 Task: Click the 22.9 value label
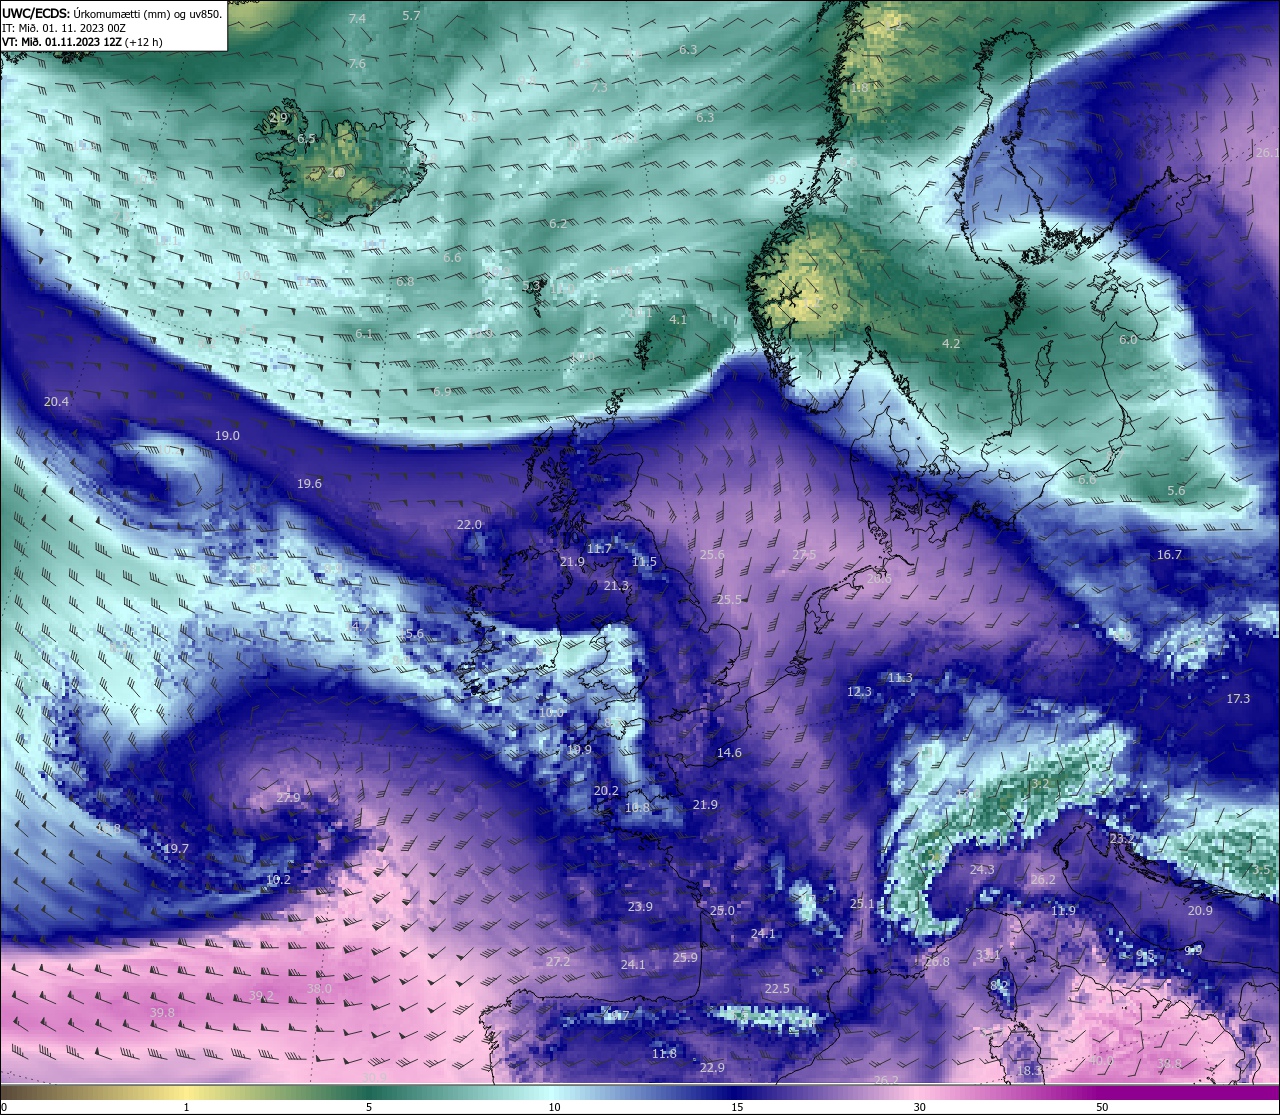click(x=712, y=1068)
